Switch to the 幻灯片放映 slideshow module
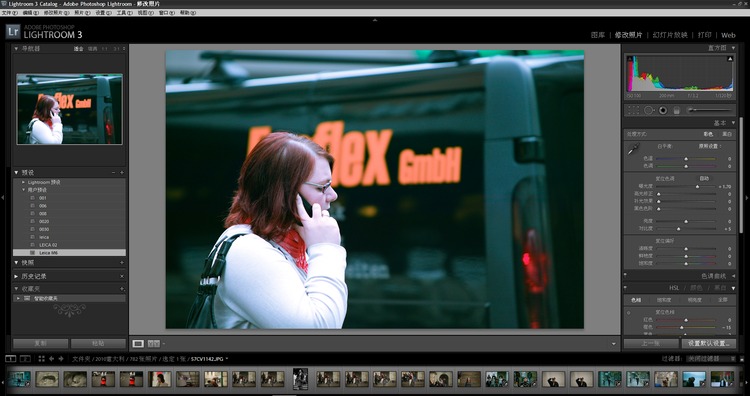 click(670, 35)
